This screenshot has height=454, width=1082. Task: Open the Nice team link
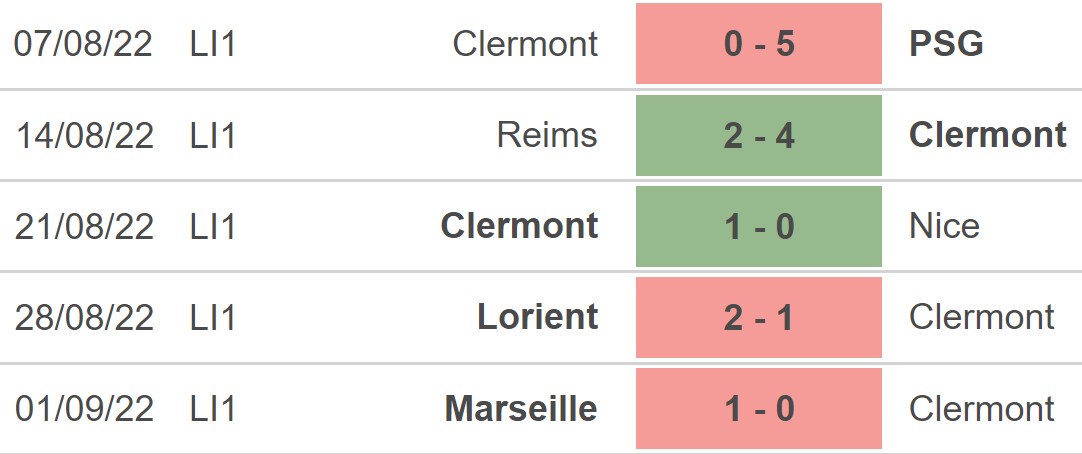click(x=944, y=226)
